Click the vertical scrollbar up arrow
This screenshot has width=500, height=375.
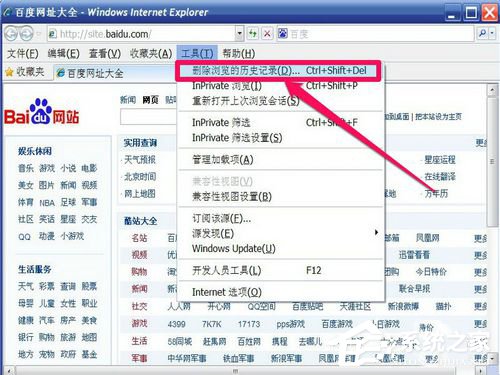click(492, 90)
